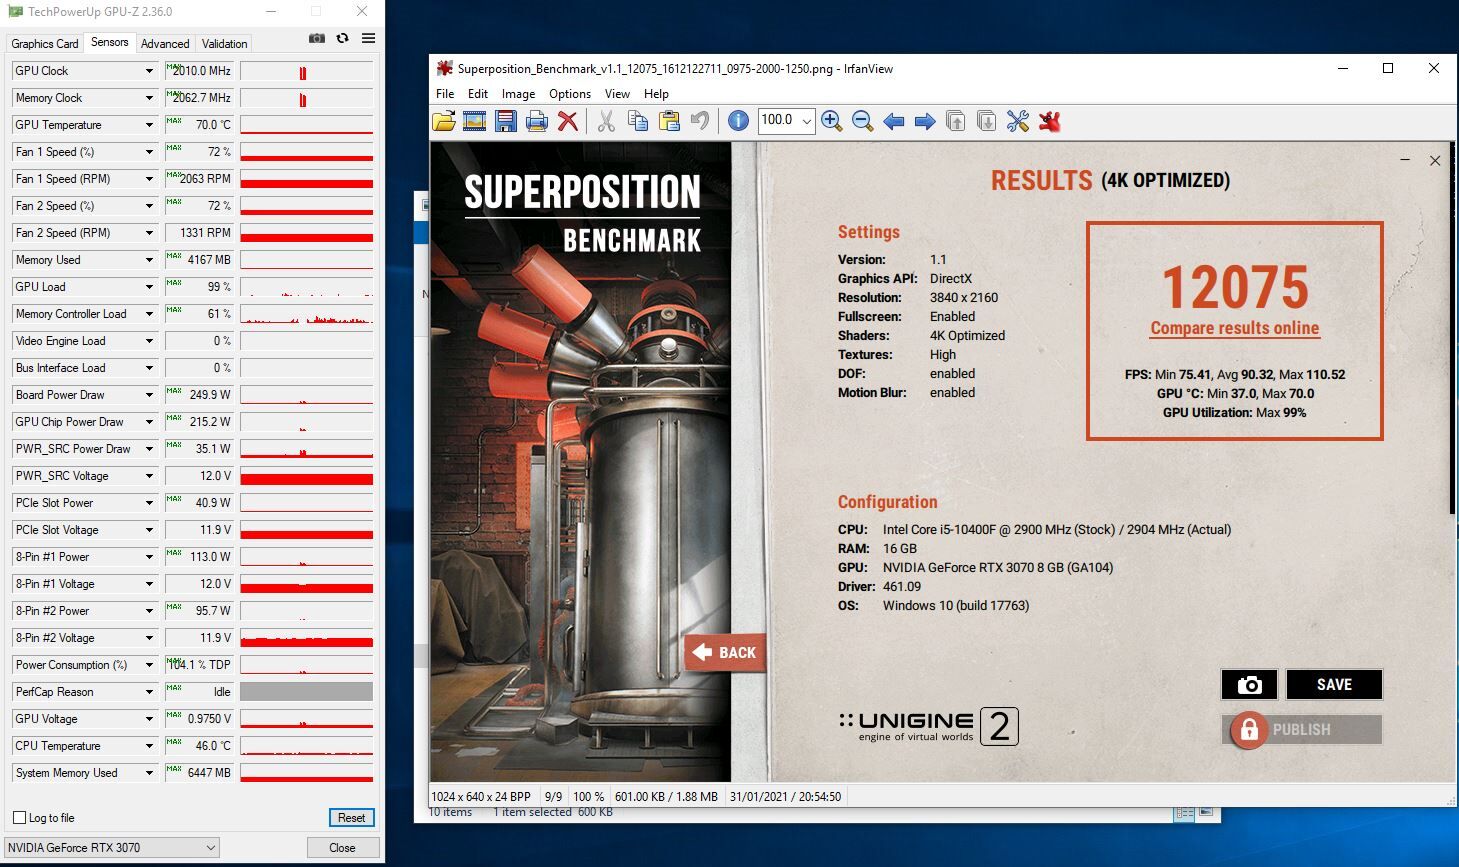Click the details view icon in Explorer window

coord(1185,813)
